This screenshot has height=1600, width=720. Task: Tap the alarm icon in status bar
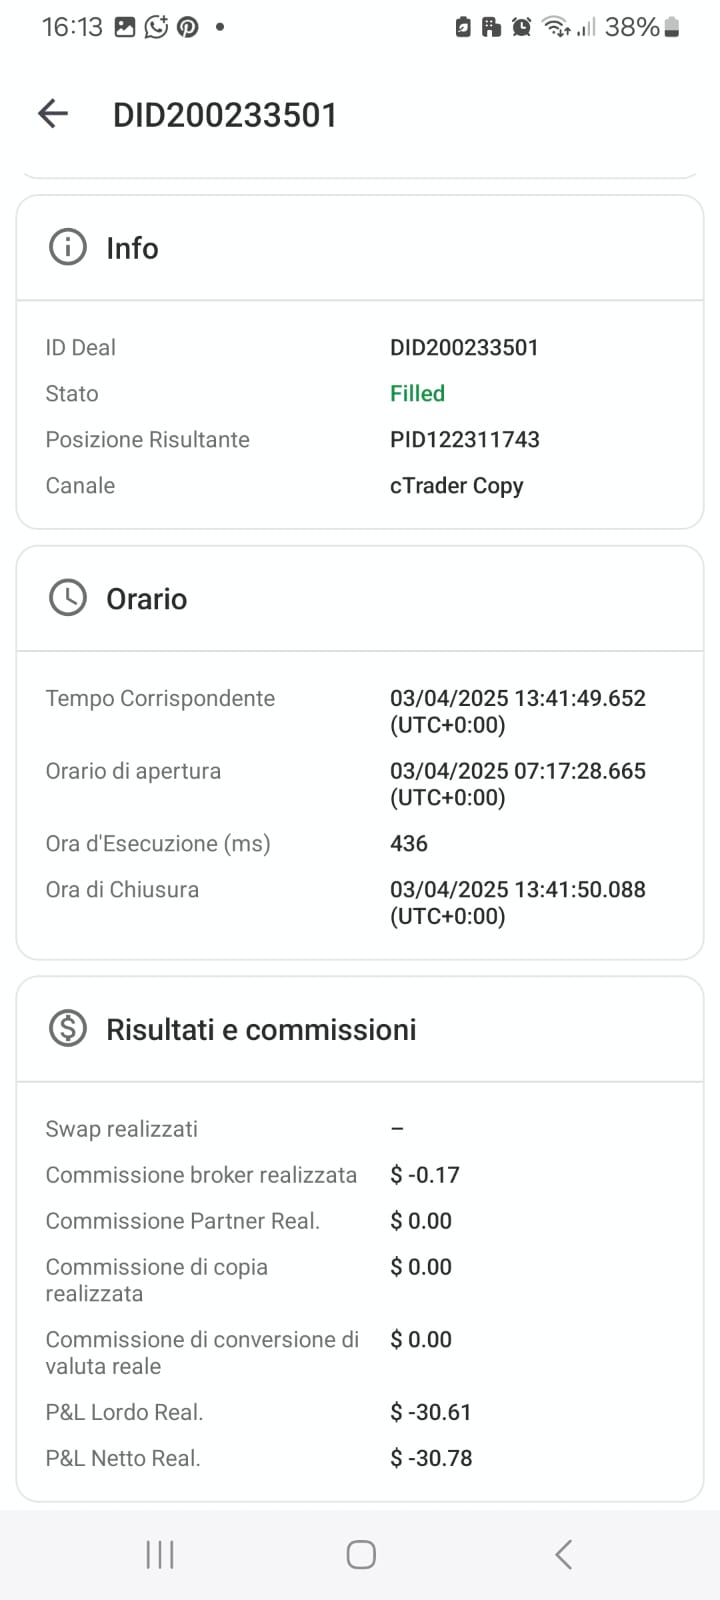[521, 27]
